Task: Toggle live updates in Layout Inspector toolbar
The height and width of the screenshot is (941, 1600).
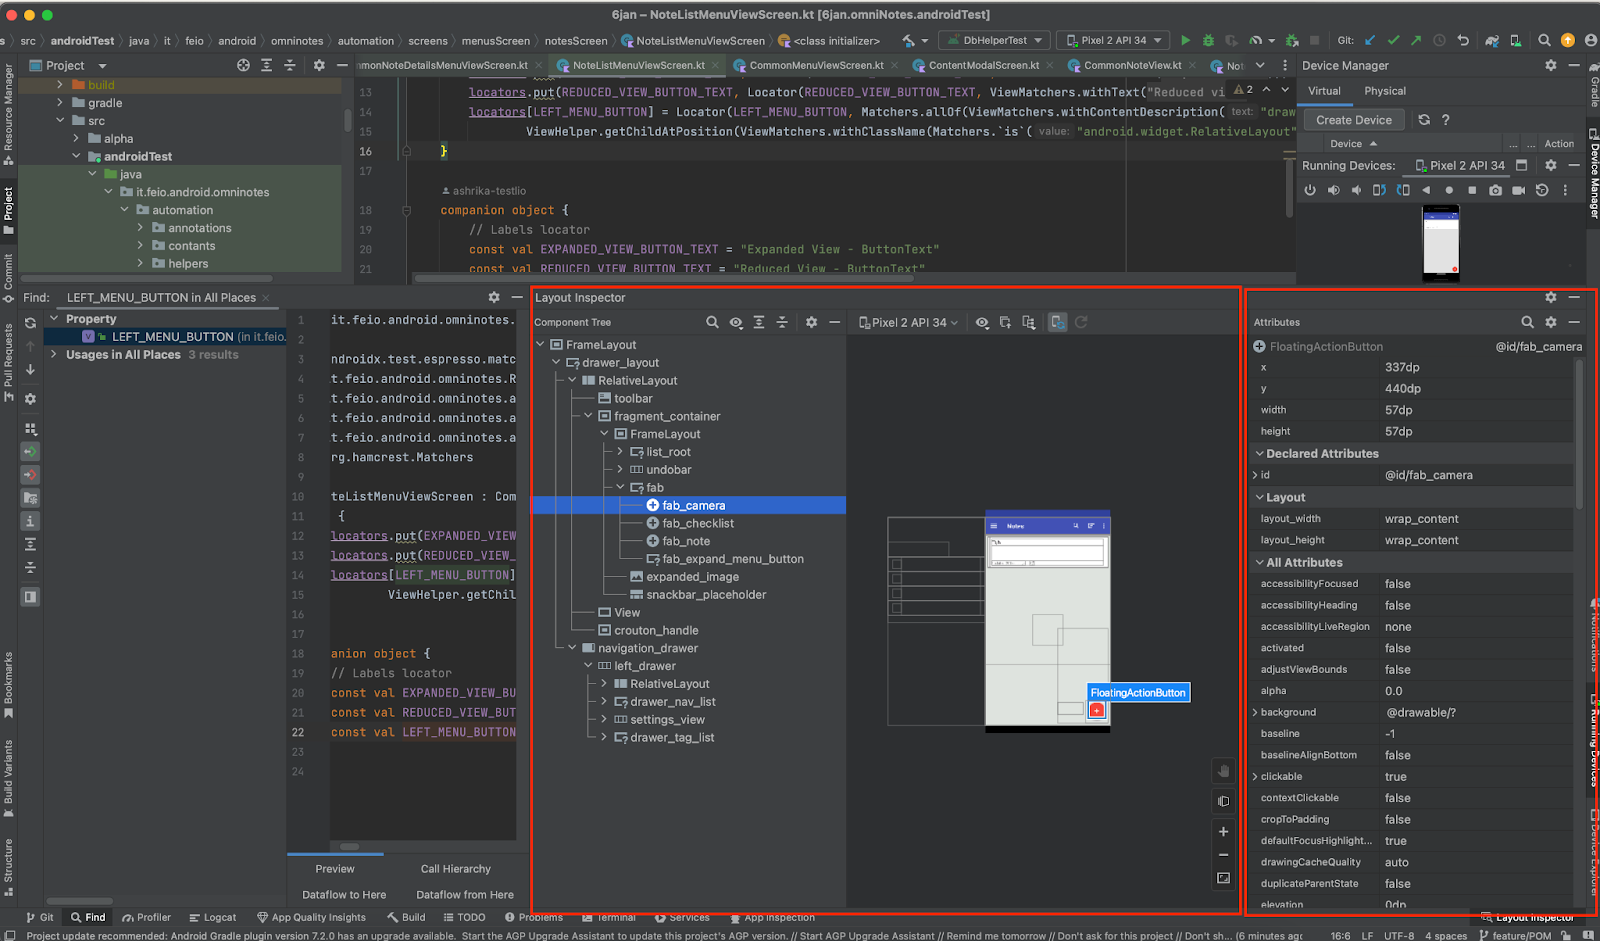Action: [1058, 322]
